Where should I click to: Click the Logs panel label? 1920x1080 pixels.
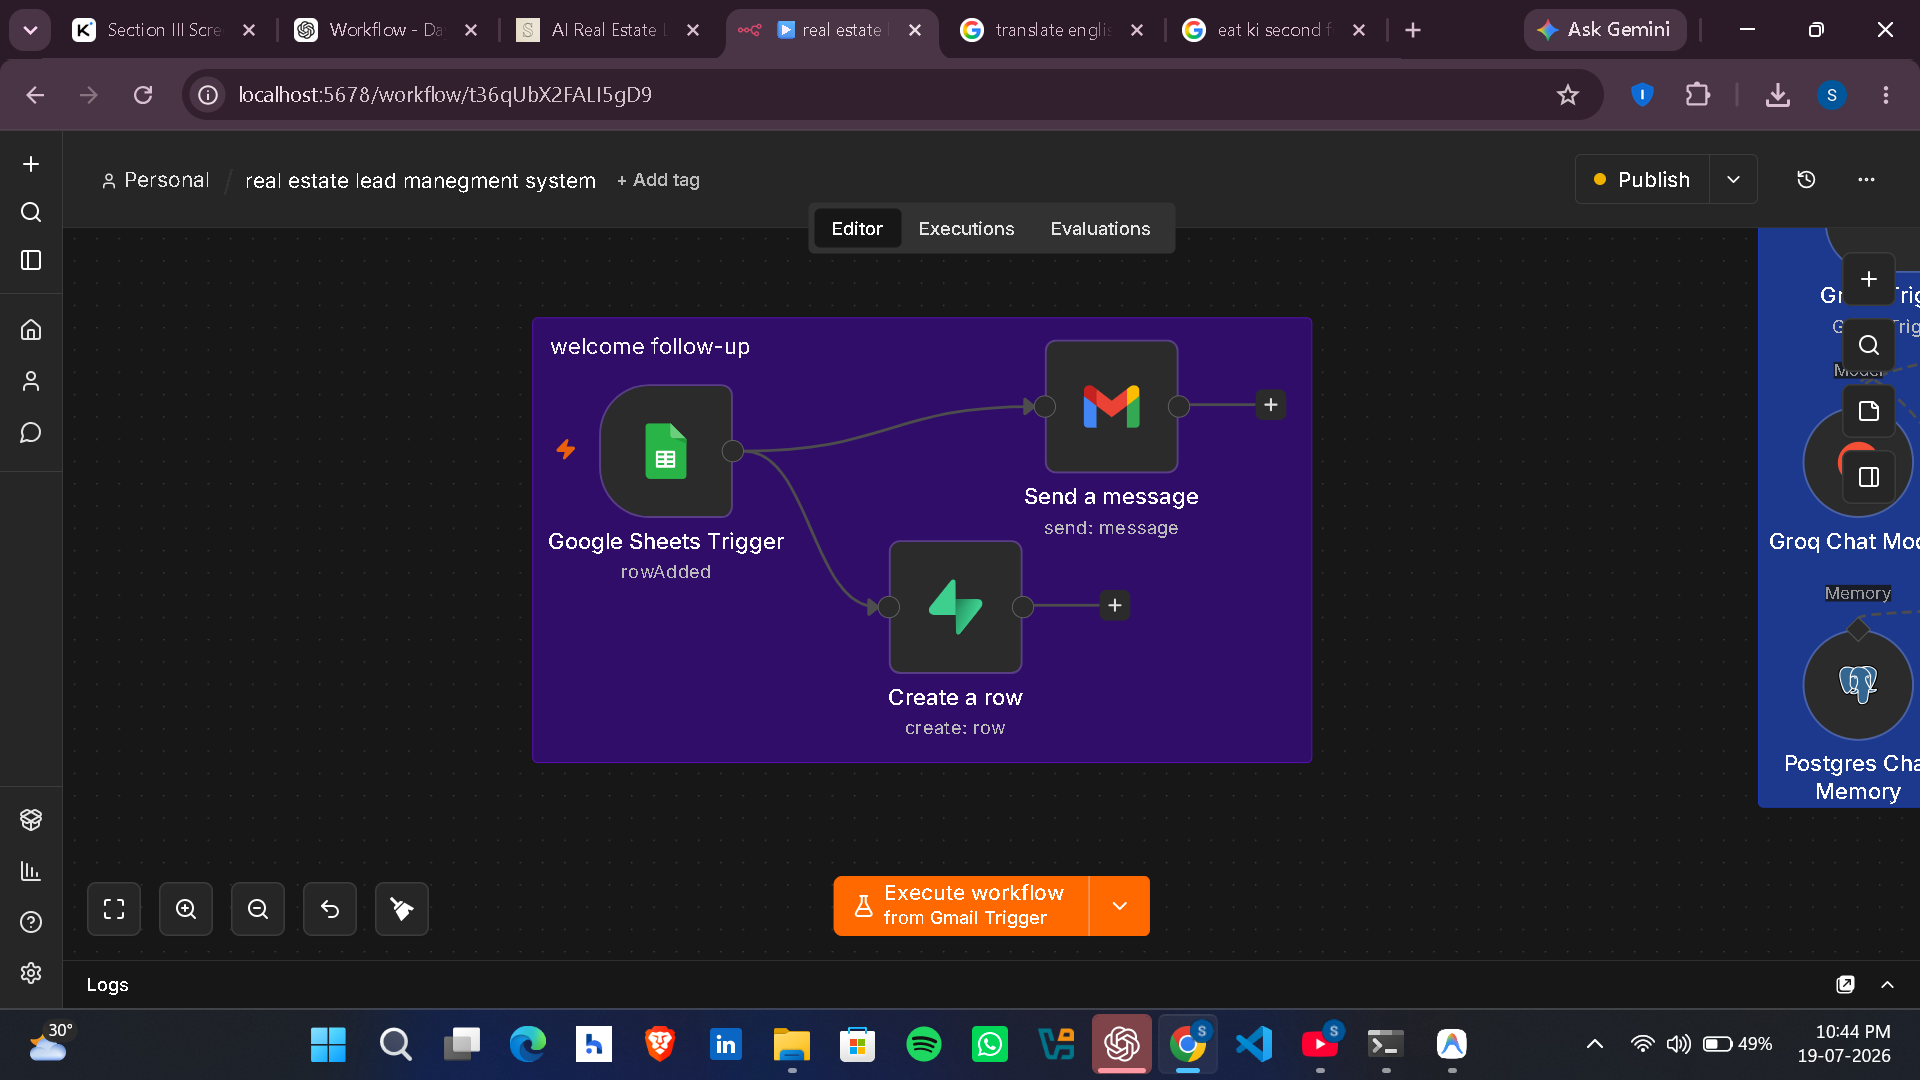click(107, 985)
